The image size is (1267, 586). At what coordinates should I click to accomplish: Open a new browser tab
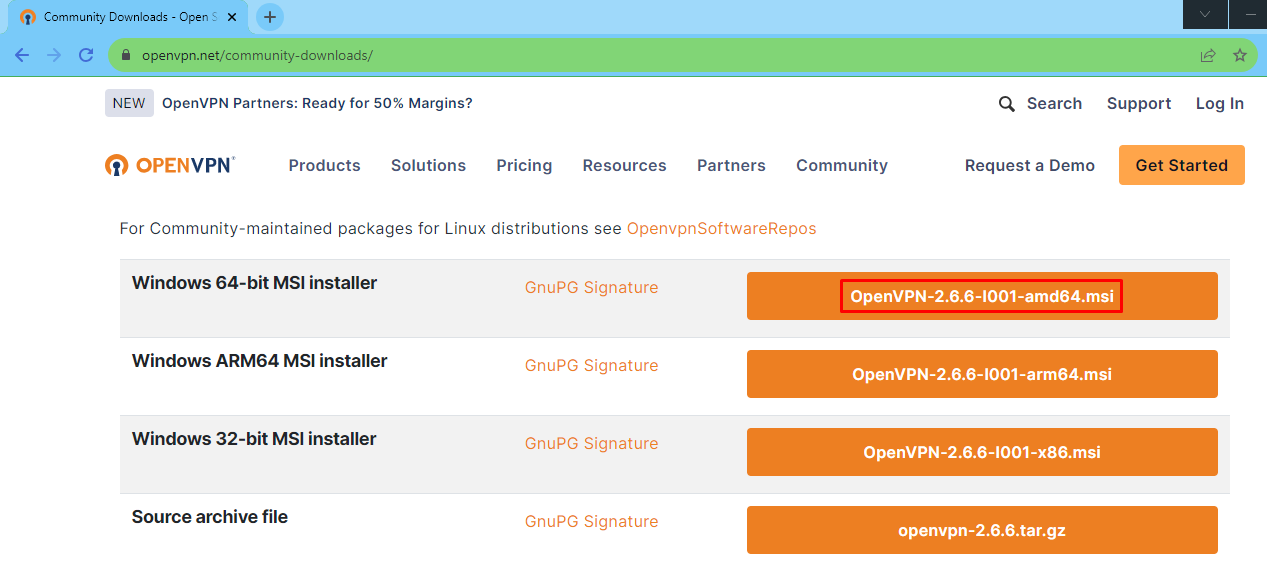pos(270,17)
